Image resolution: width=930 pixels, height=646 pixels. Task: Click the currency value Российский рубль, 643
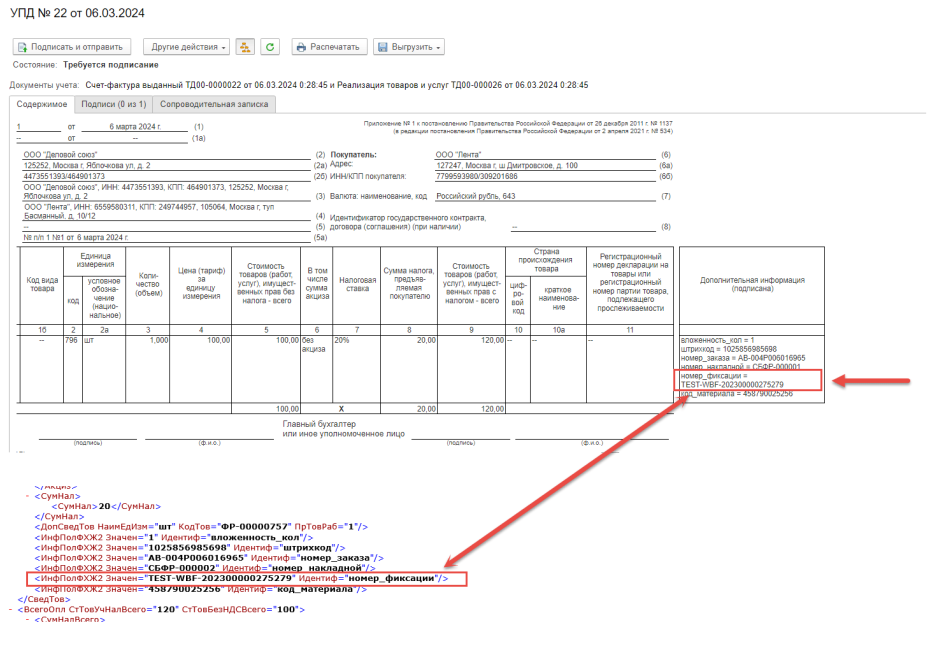[x=476, y=196]
